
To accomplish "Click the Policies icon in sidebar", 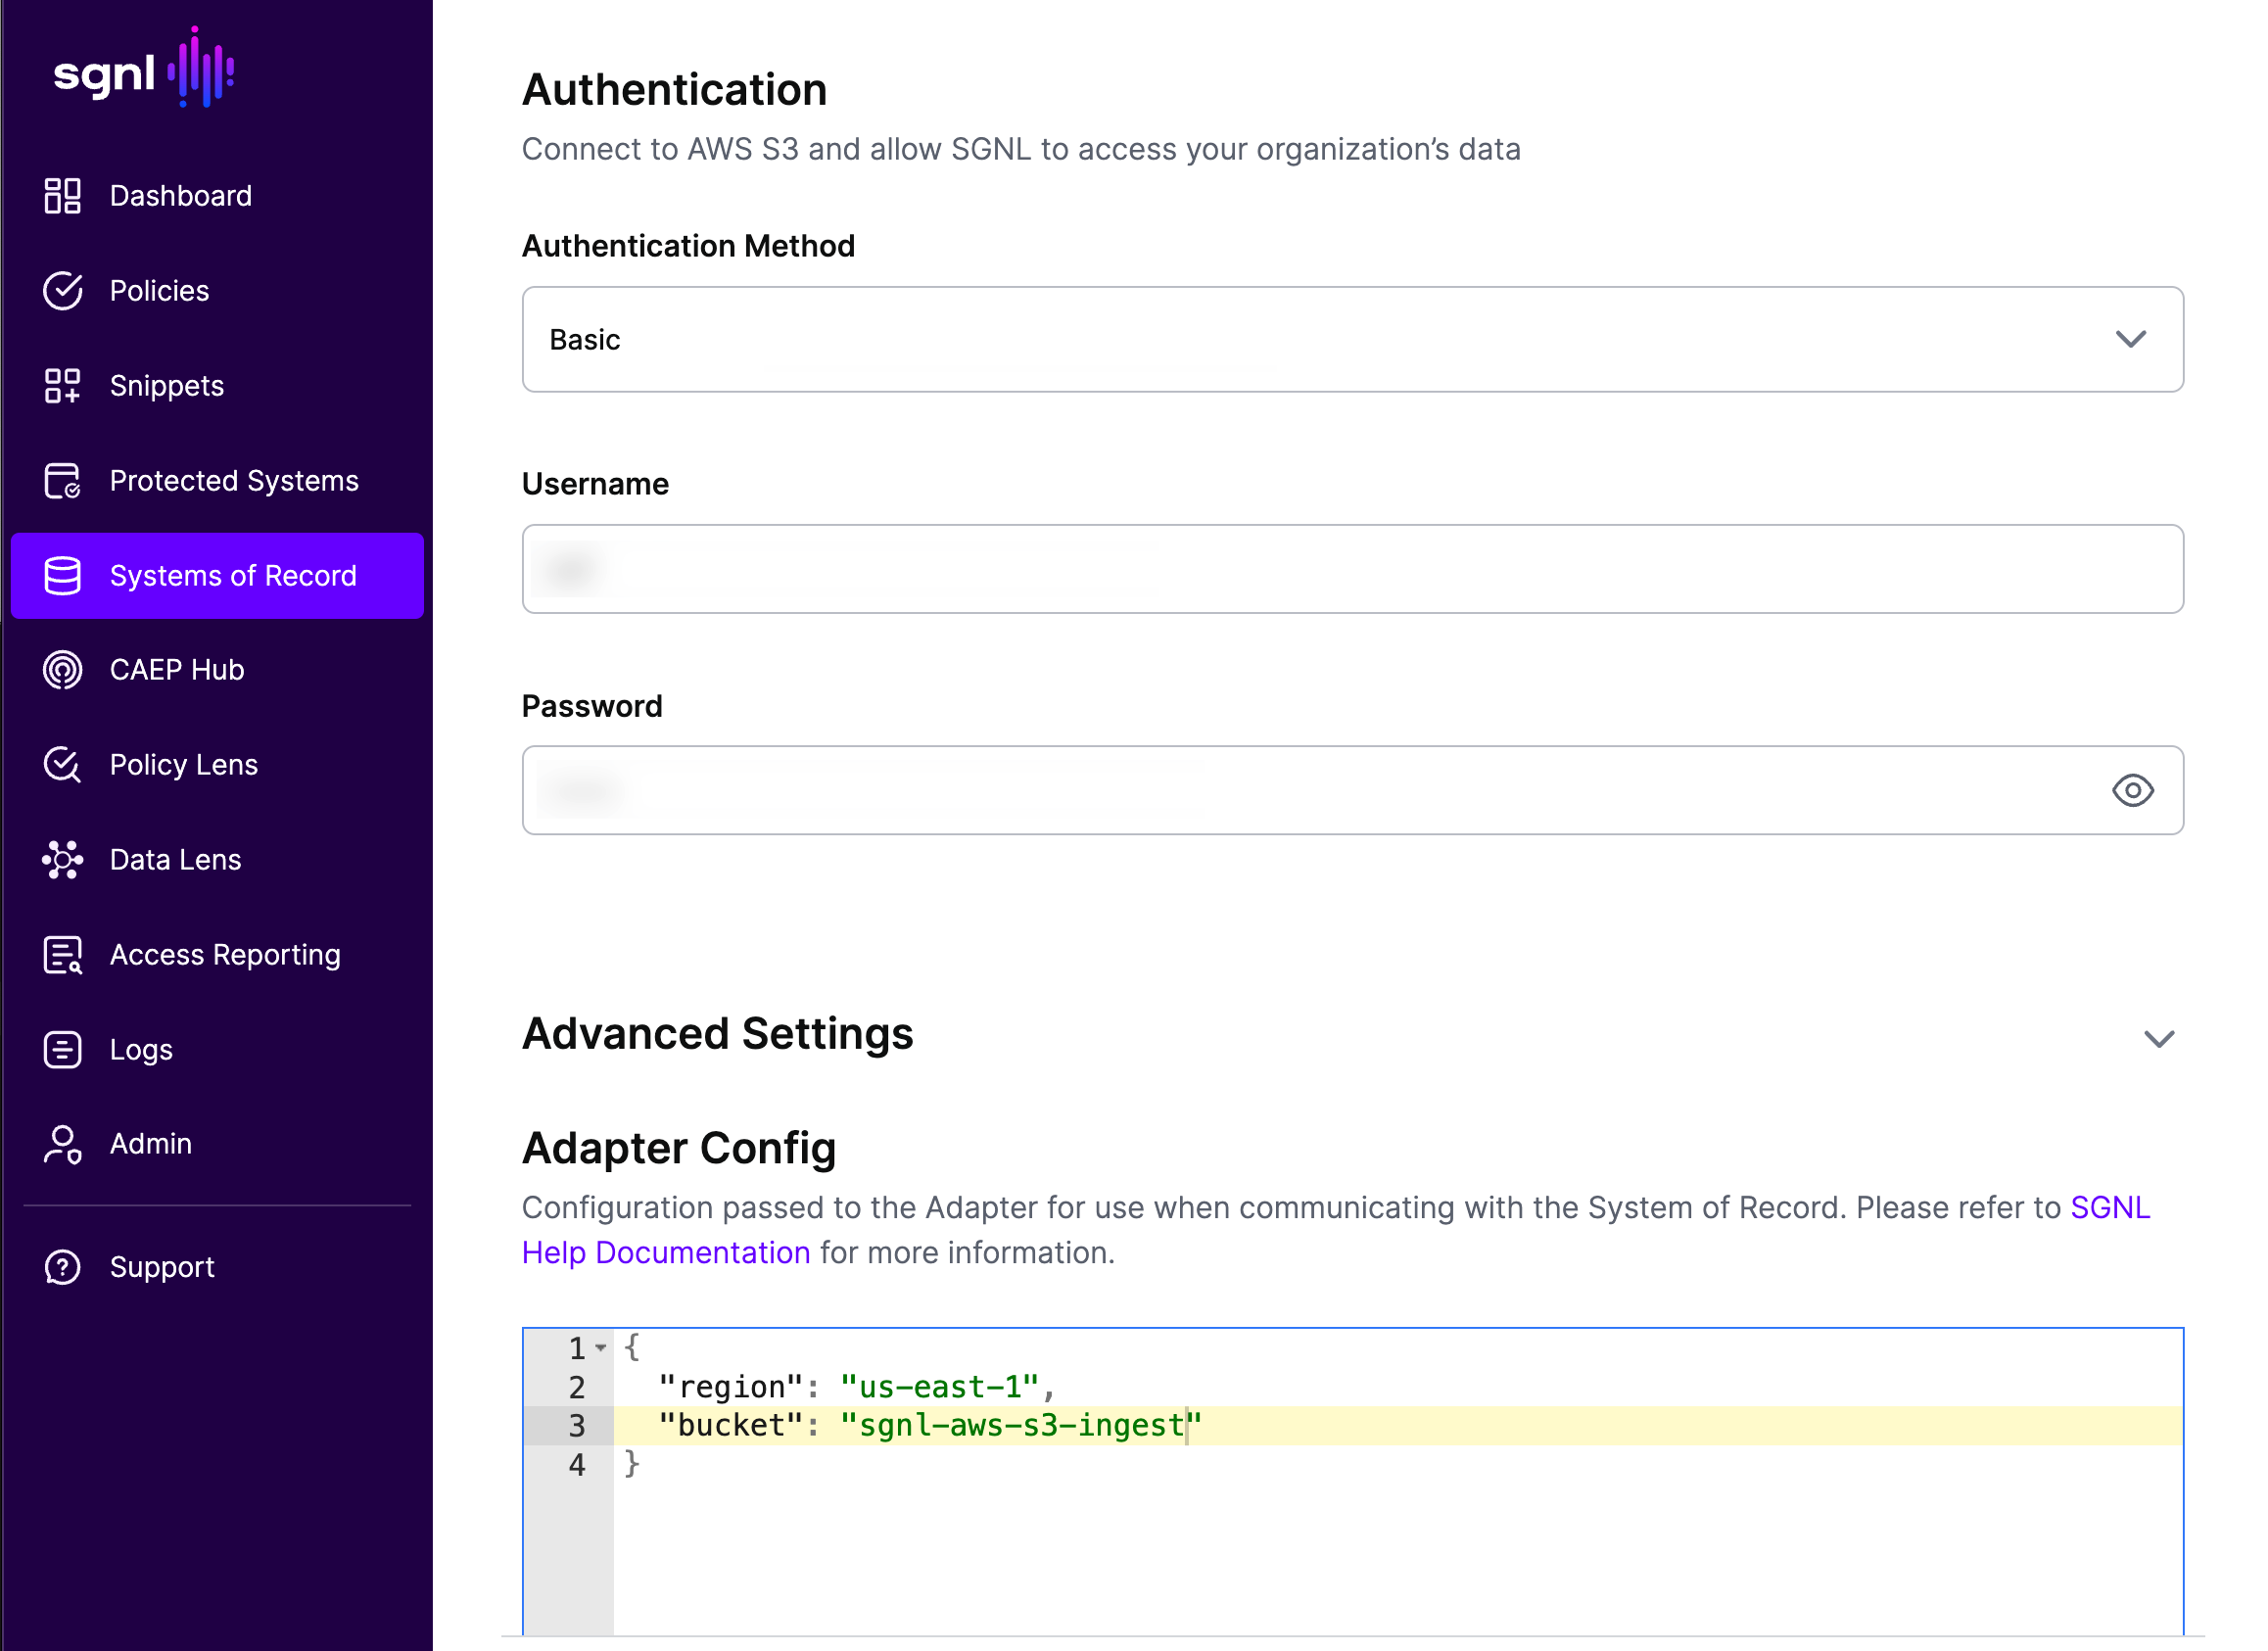I will [62, 291].
